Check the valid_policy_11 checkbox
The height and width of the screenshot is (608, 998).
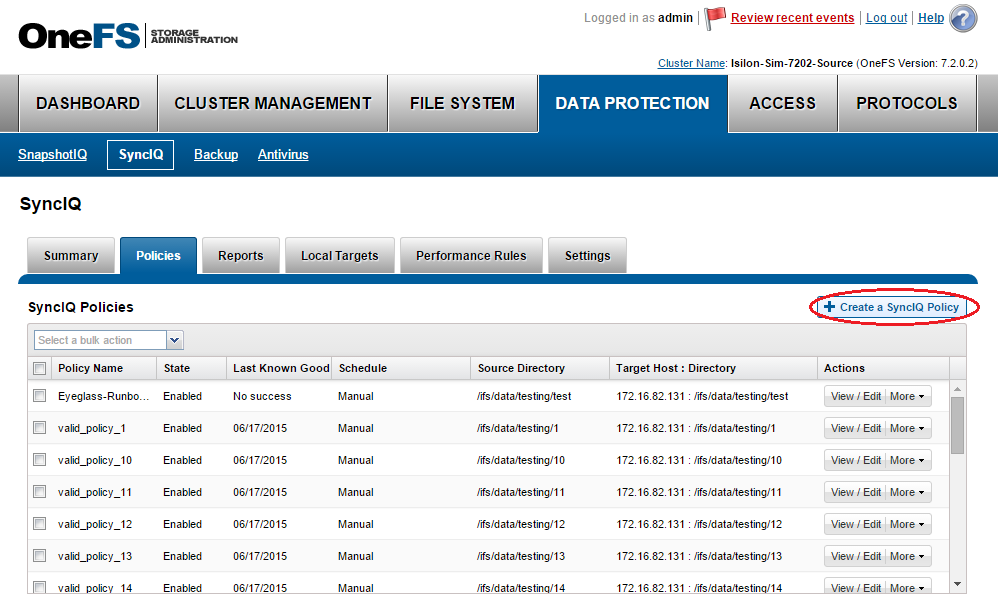click(x=40, y=491)
